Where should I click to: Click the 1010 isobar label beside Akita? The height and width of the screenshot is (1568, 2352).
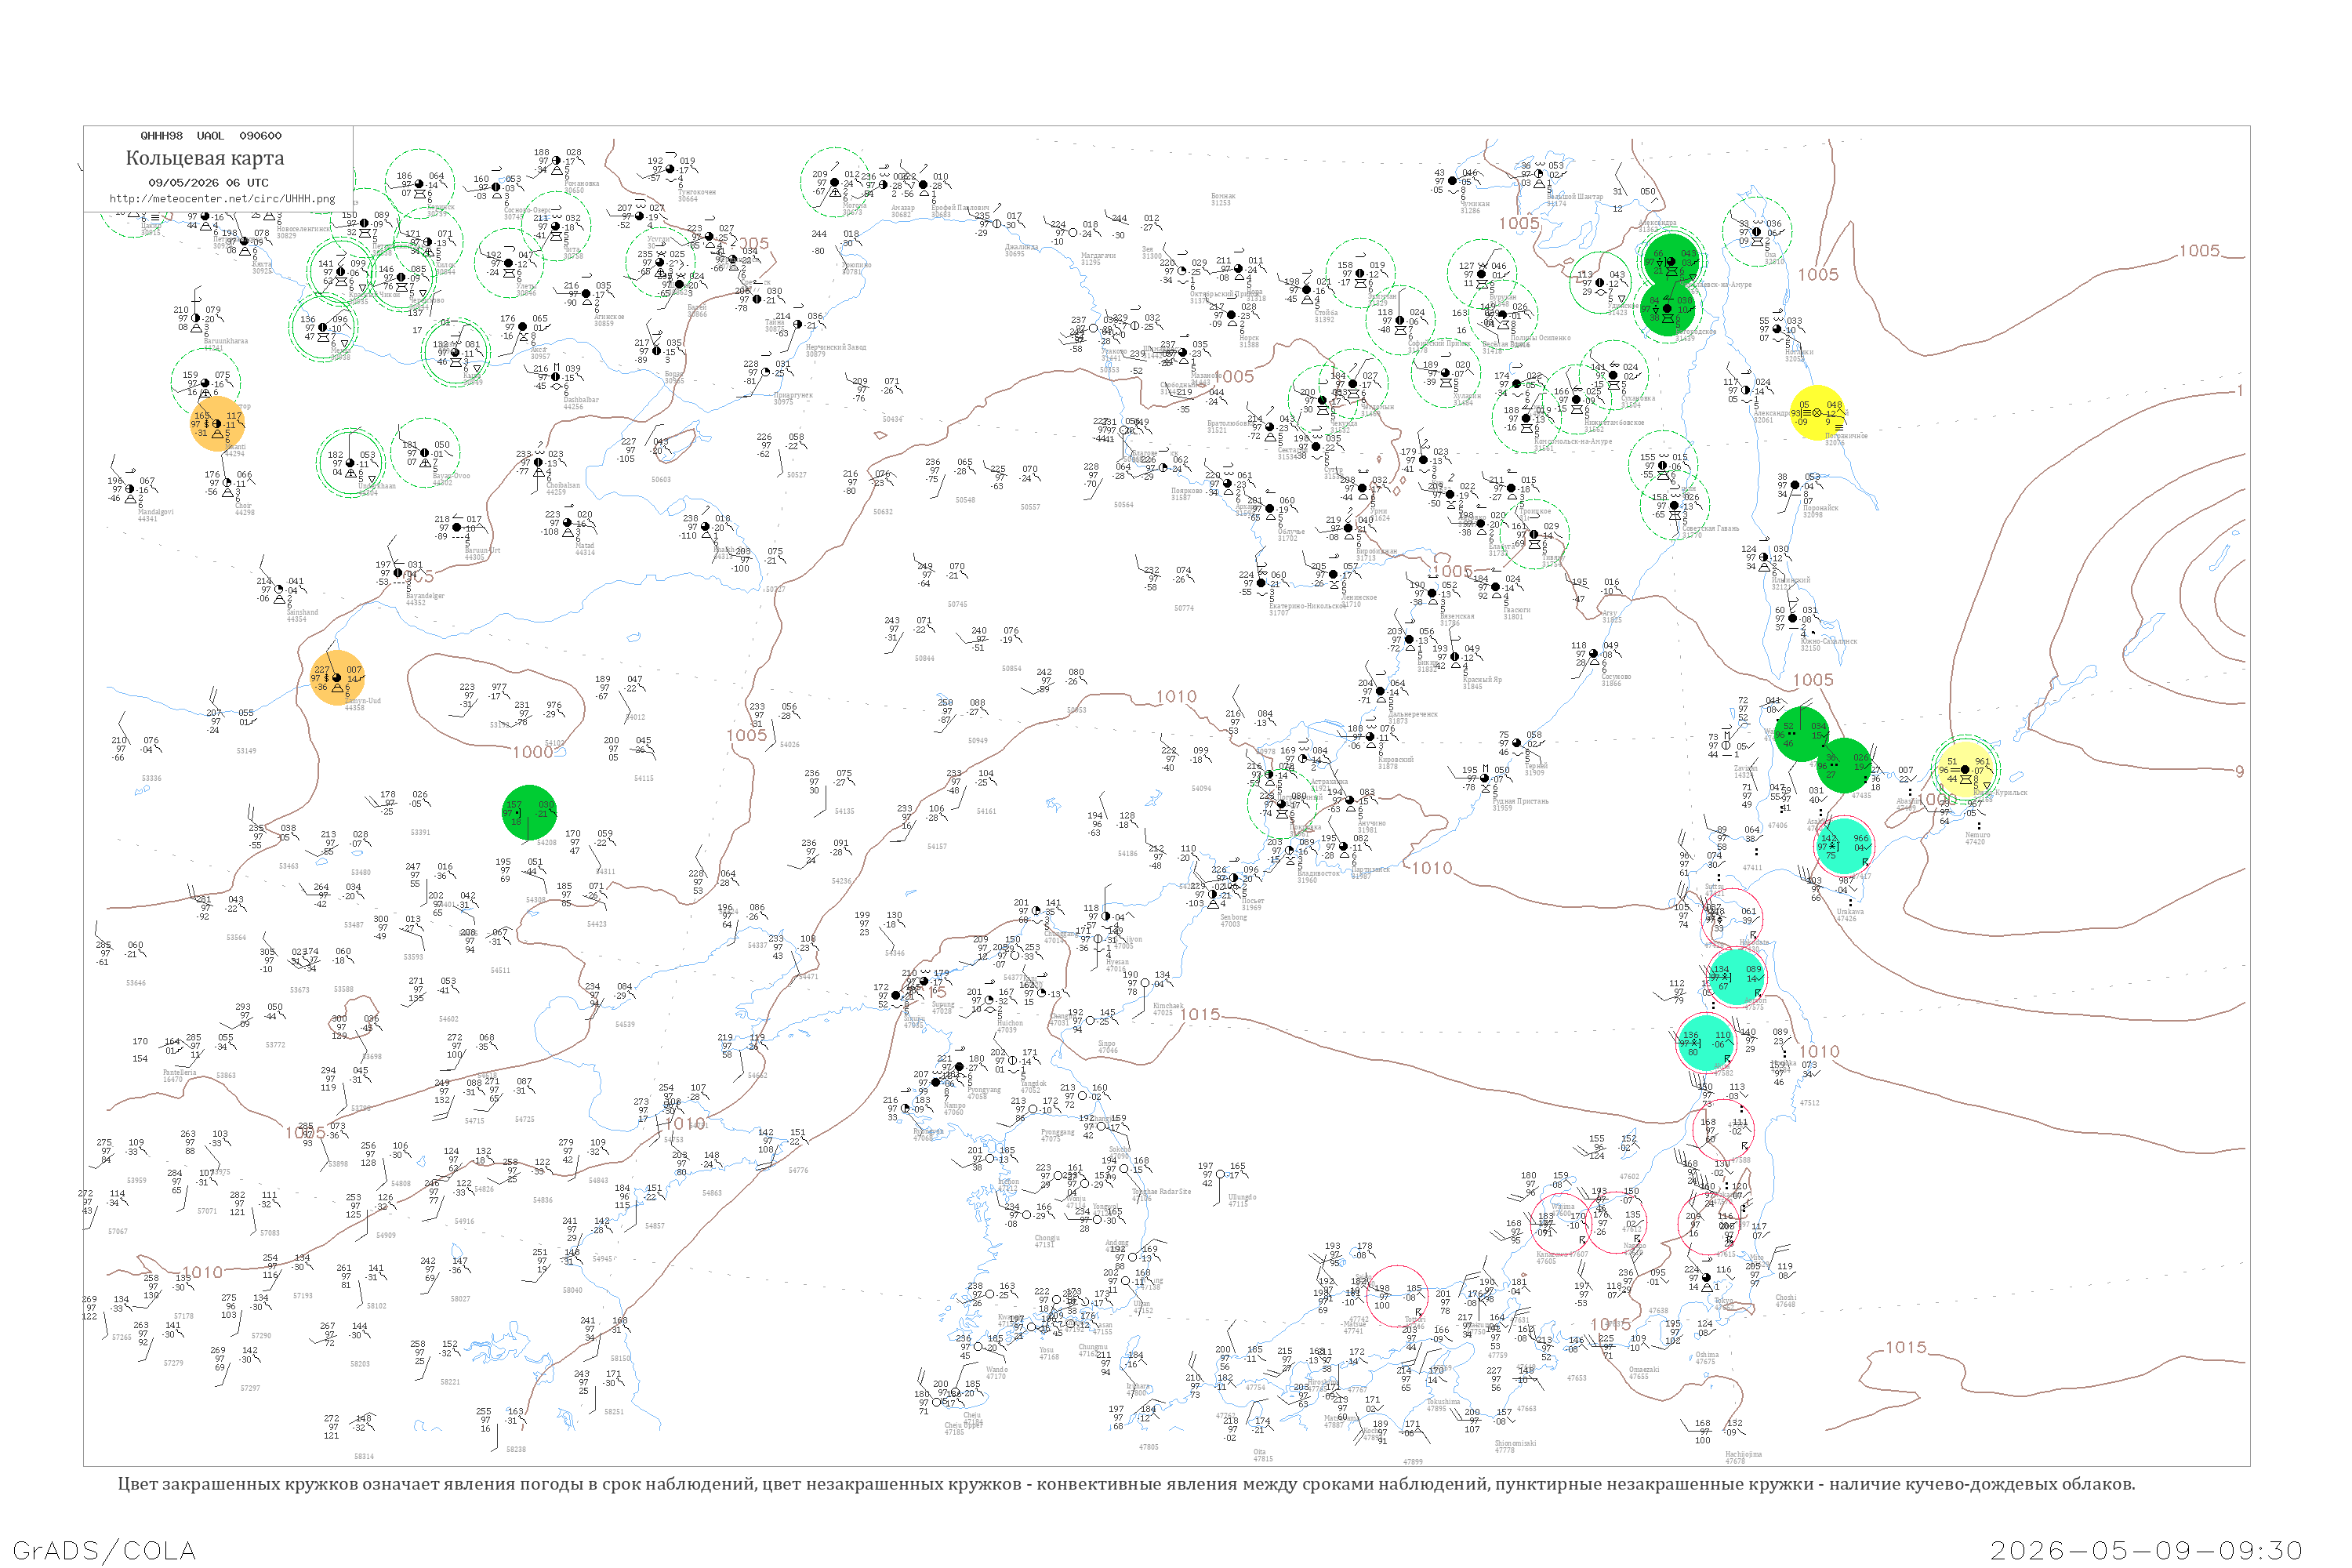tap(1819, 1051)
